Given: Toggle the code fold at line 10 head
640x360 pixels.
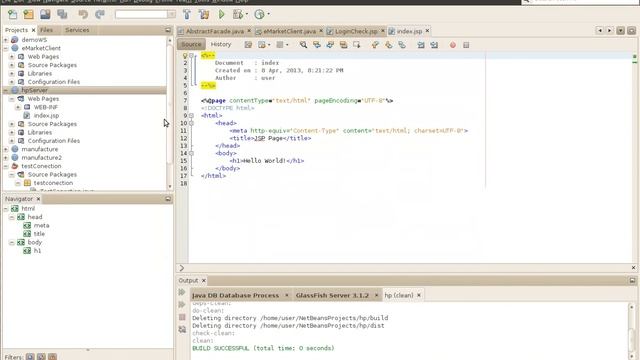Looking at the screenshot, I should coord(191,123).
